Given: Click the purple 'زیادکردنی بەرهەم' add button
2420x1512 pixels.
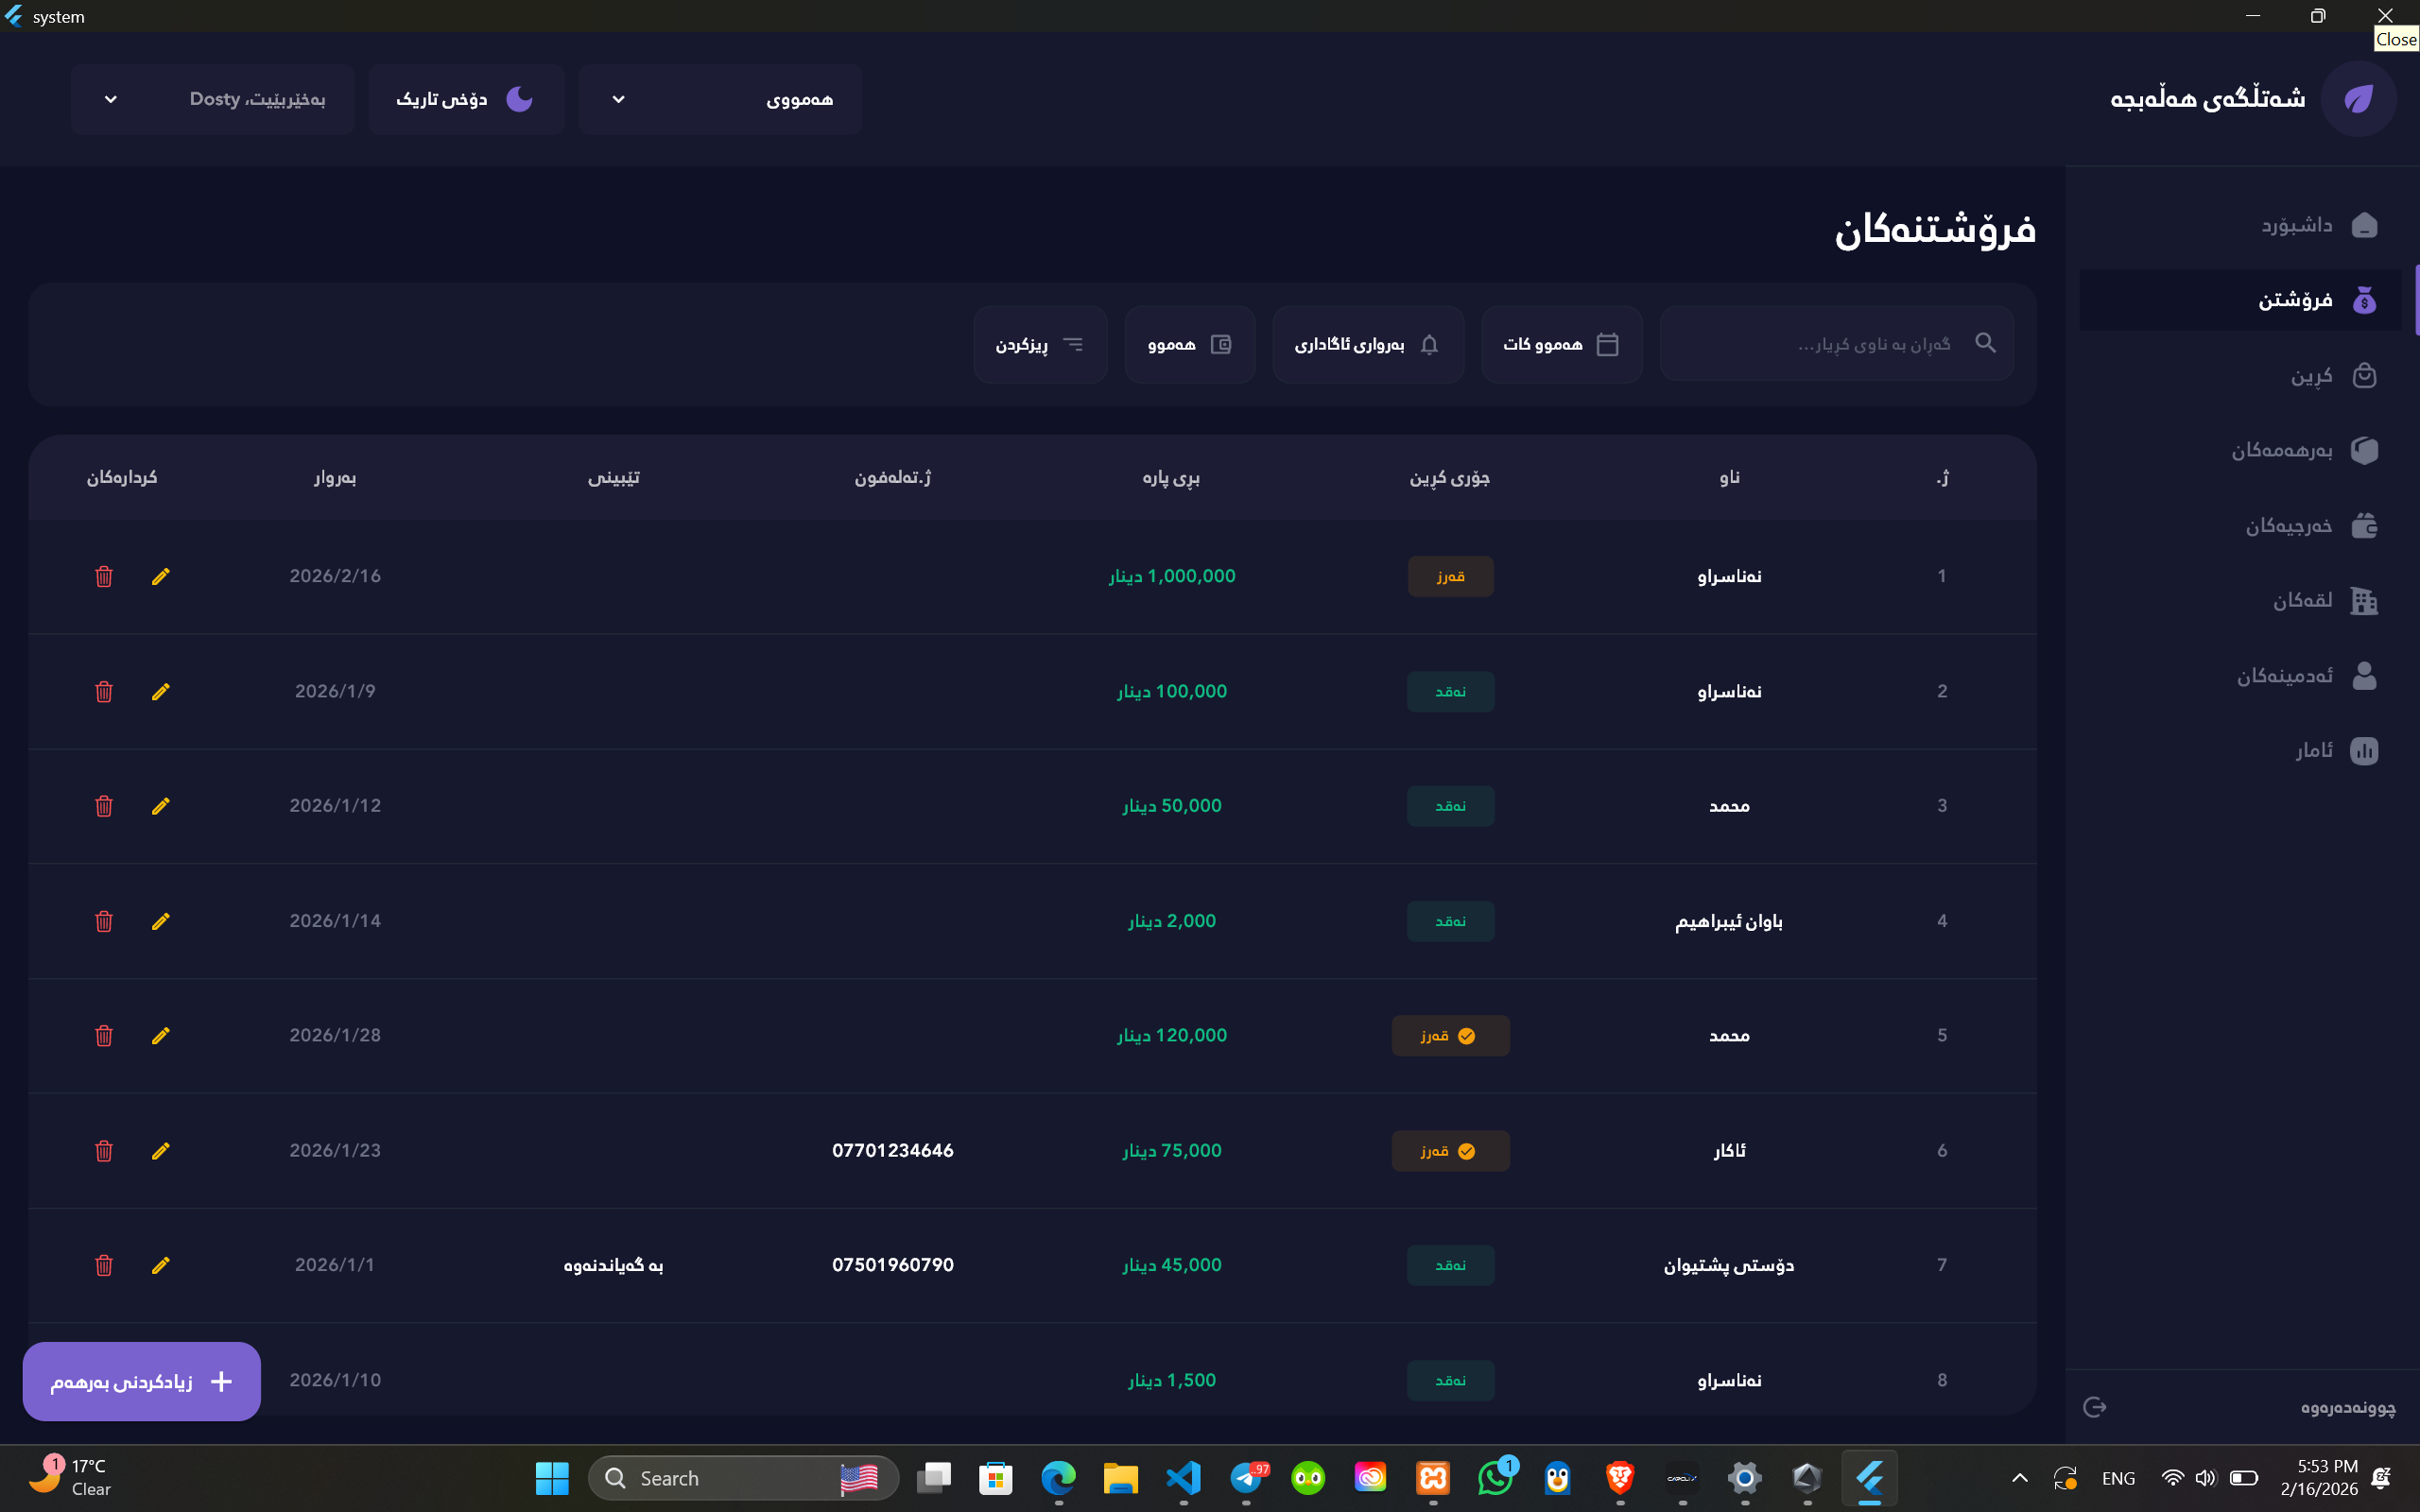Looking at the screenshot, I should tap(142, 1381).
